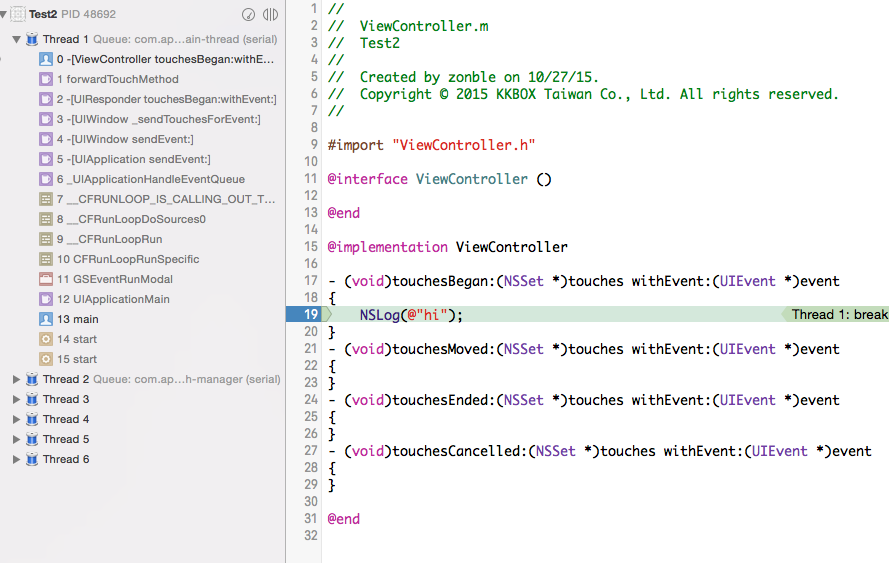Click the user-code icon of frame 0 touchesBegan
Image resolution: width=889 pixels, height=563 pixels.
pos(46,59)
